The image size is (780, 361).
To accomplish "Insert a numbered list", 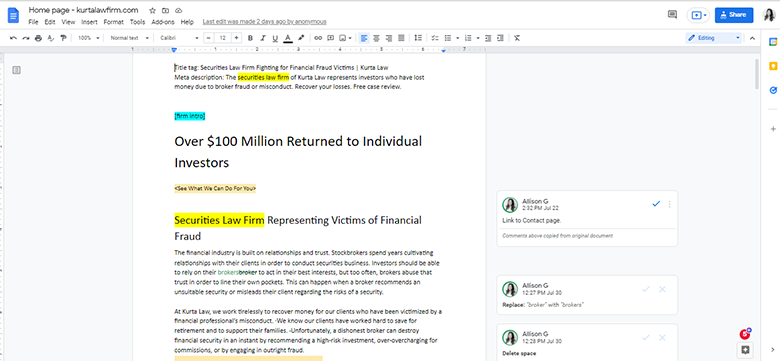I will [468, 38].
